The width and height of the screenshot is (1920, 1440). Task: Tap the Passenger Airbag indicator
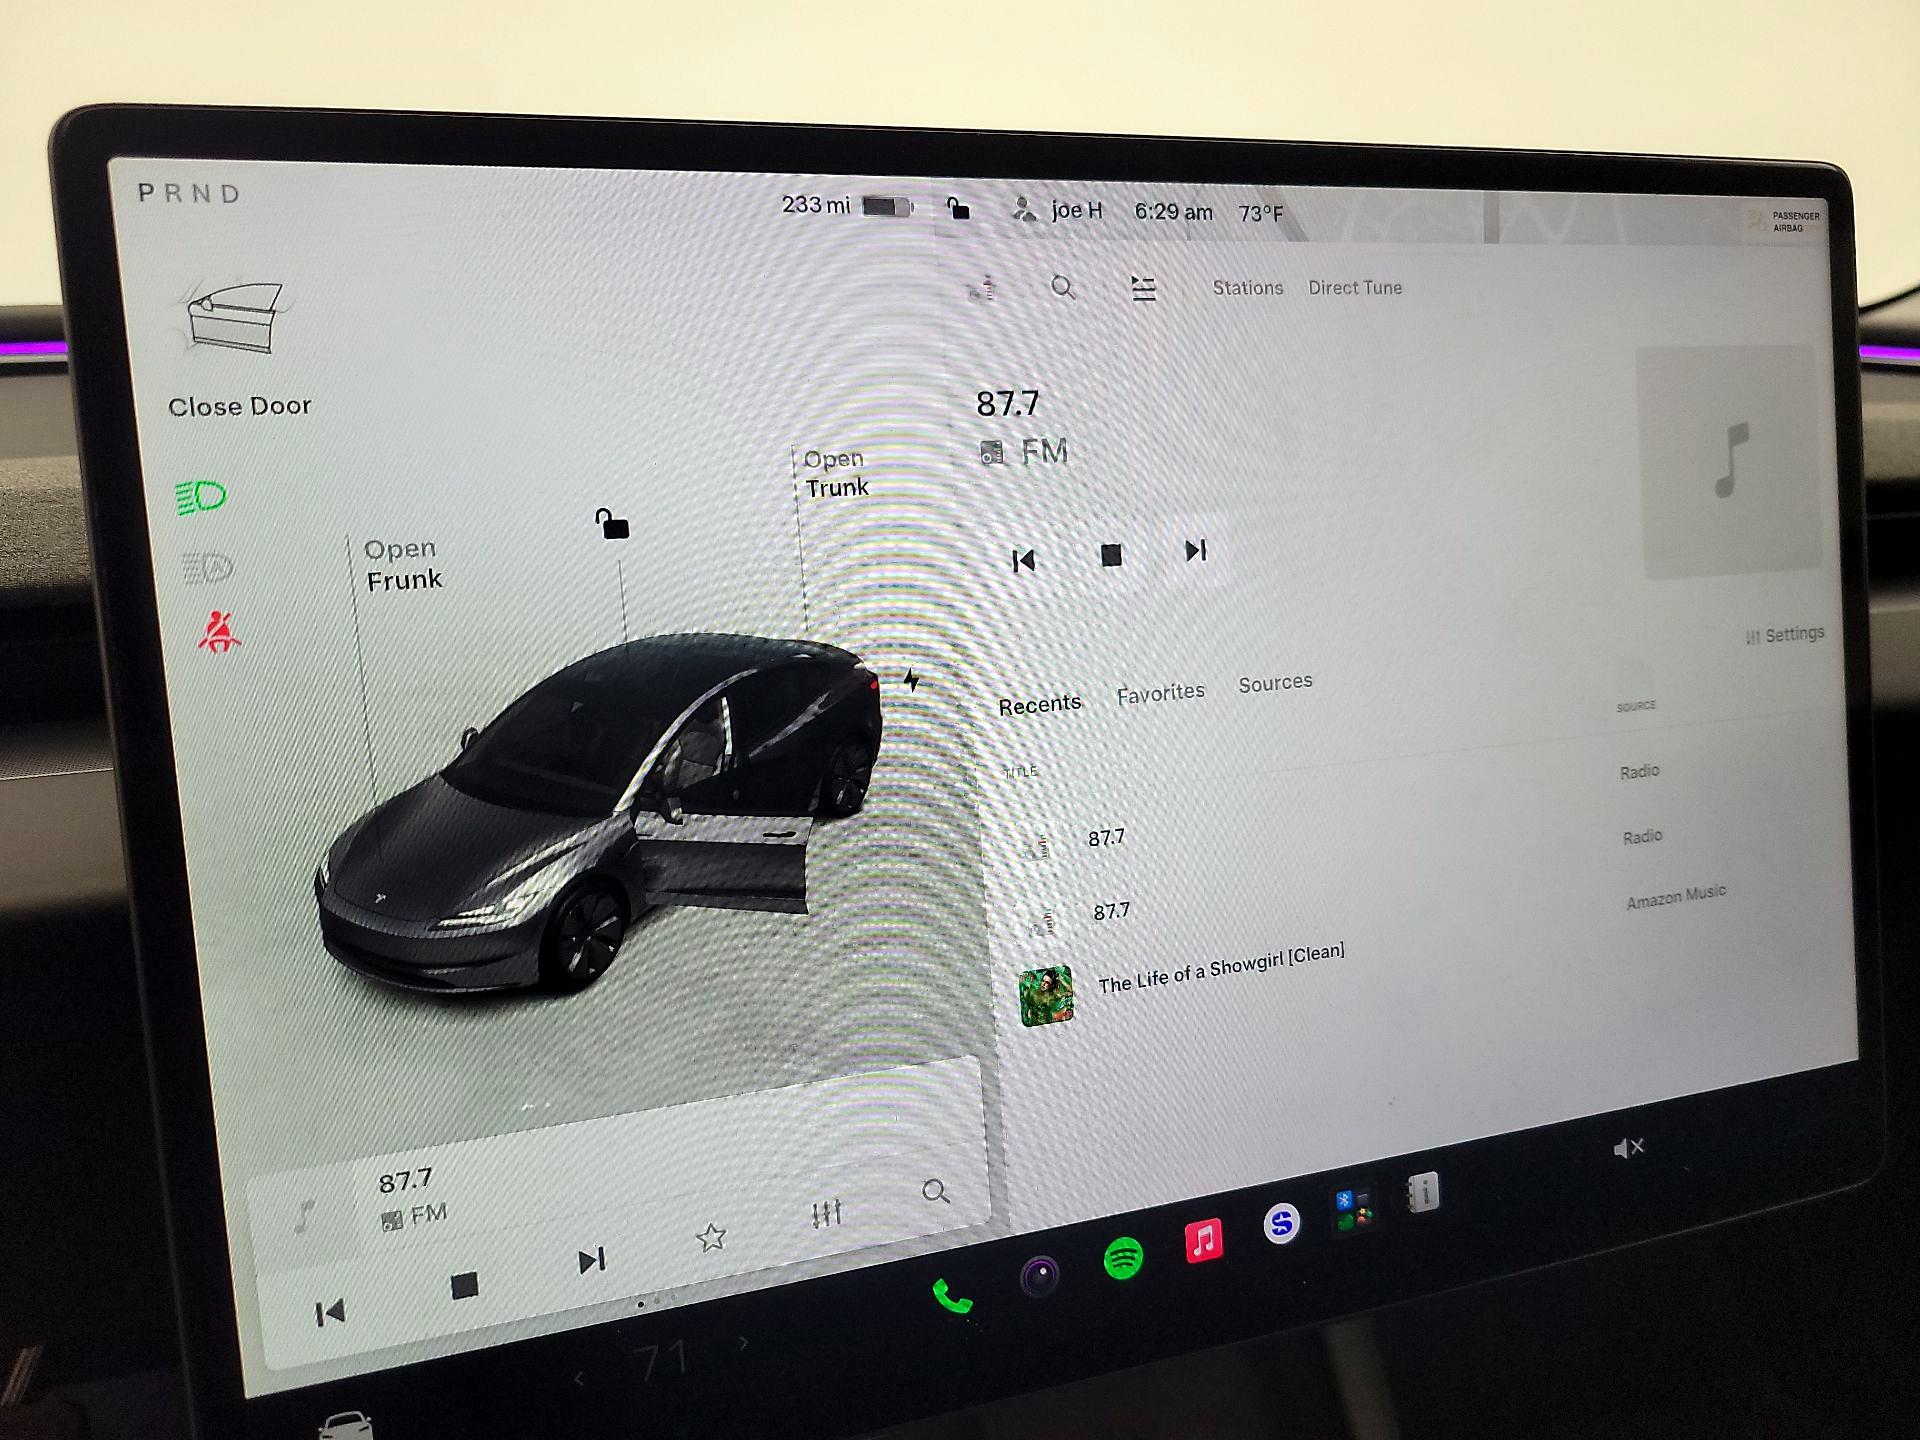(x=1786, y=222)
